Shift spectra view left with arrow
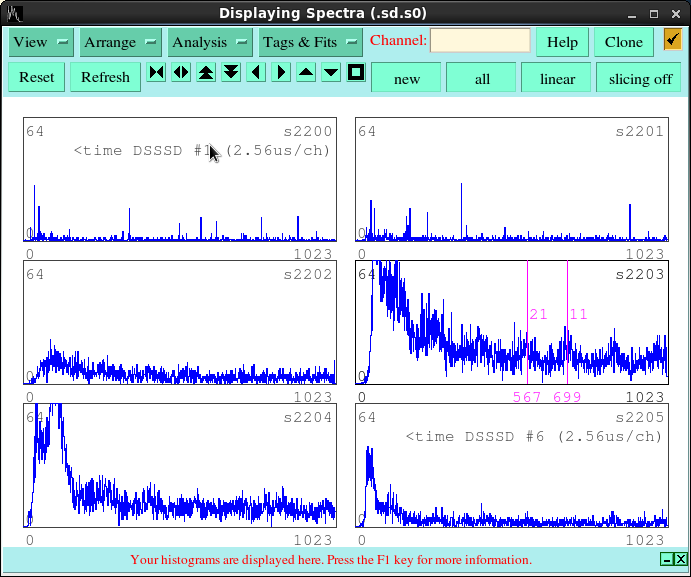The image size is (691, 577). 256,72
